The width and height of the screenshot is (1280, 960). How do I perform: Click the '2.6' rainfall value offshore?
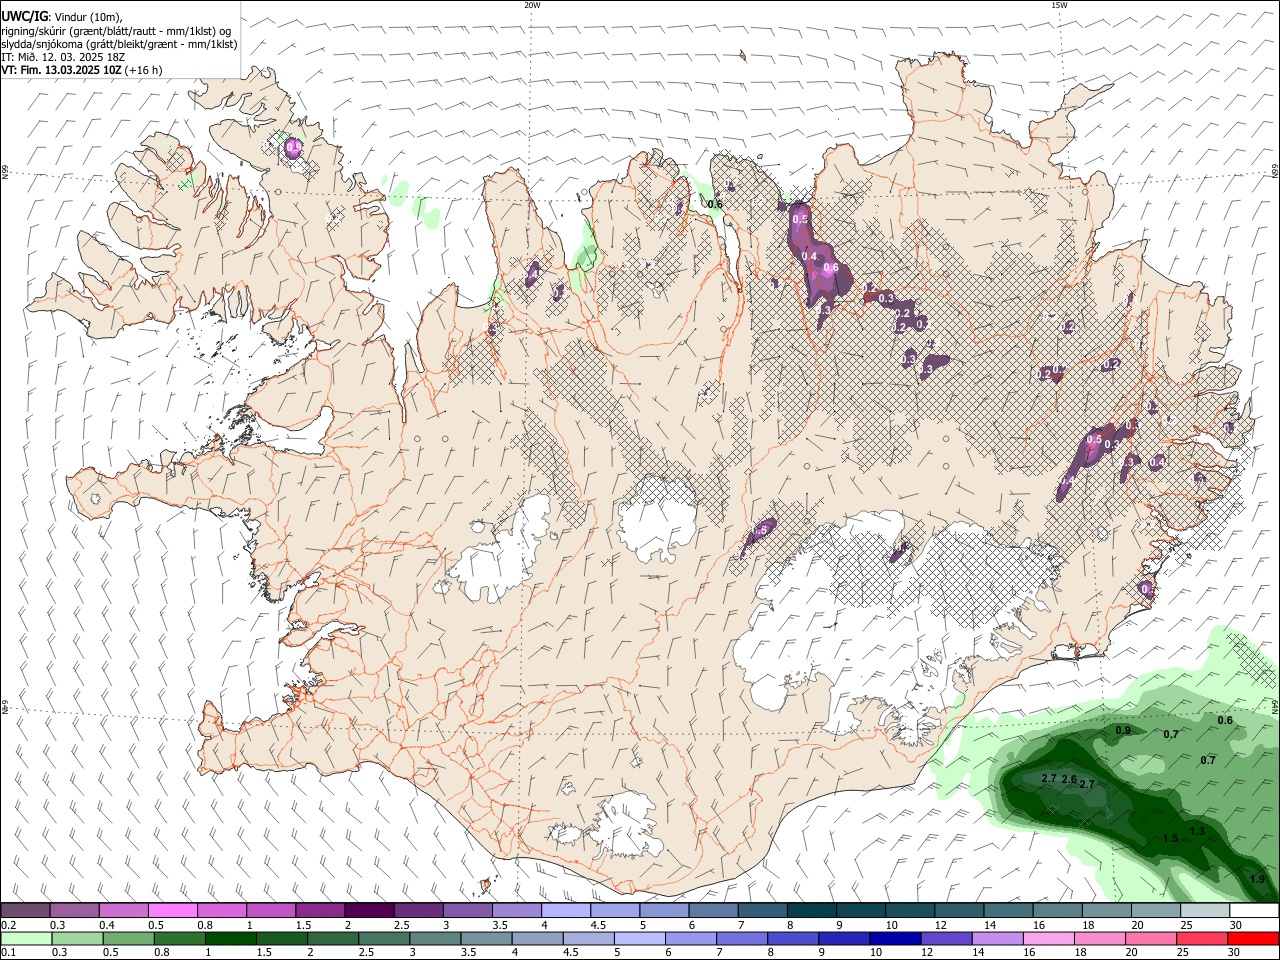(1069, 780)
